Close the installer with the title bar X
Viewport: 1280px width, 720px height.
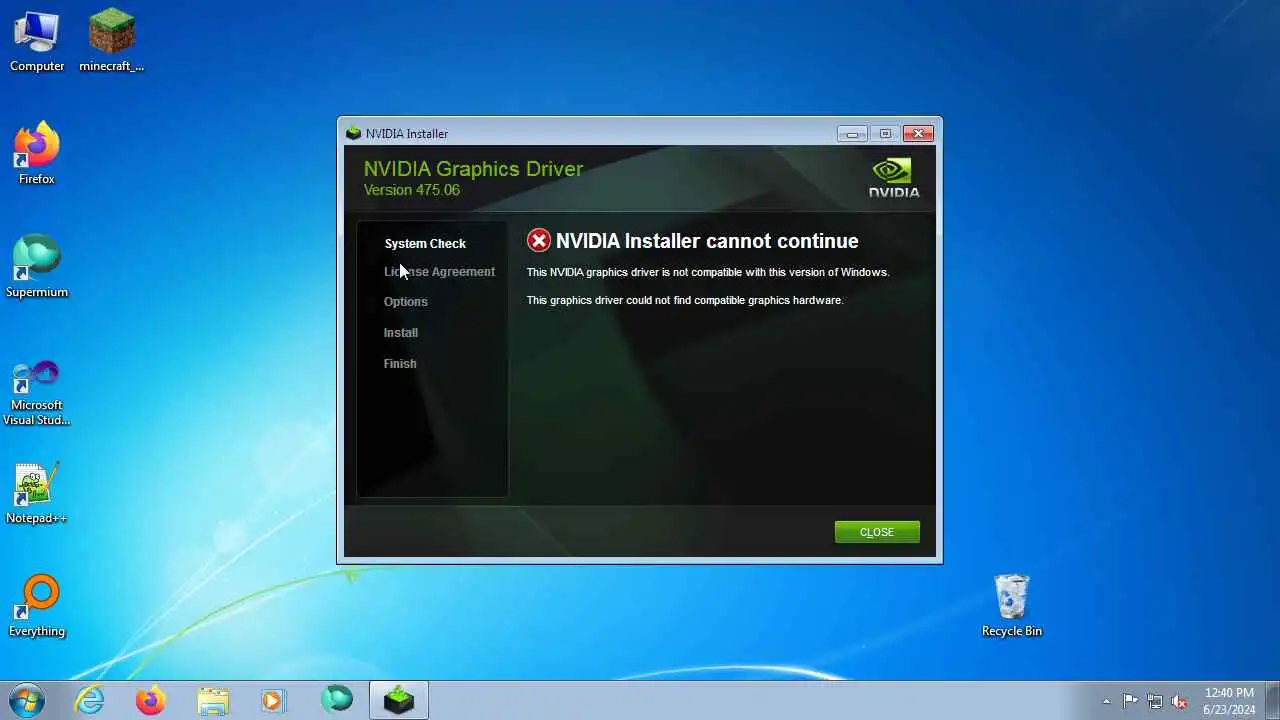pos(918,133)
